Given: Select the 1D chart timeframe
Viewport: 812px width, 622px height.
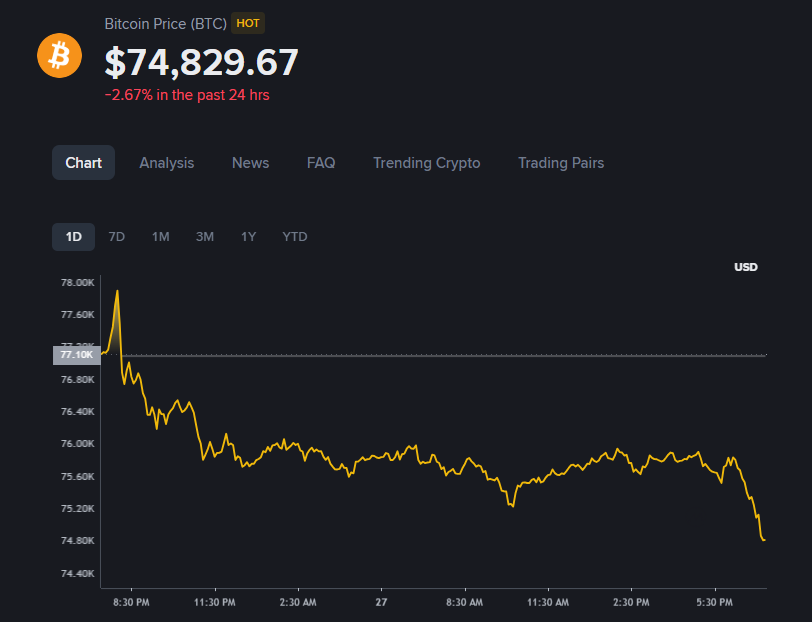Looking at the screenshot, I should [74, 237].
